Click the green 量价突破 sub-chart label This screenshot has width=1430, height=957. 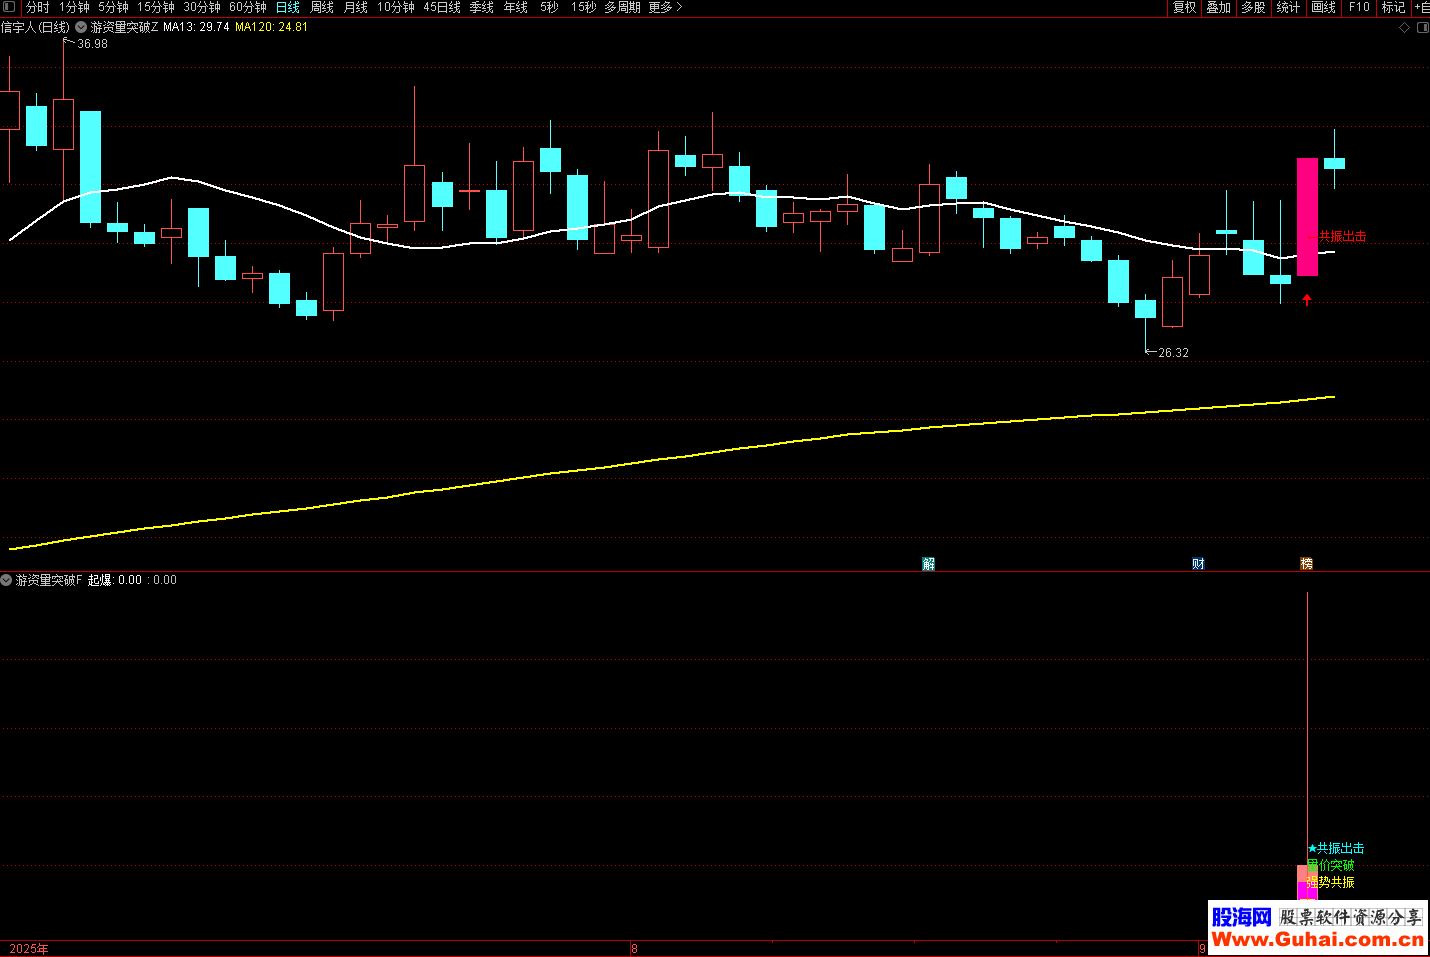pyautogui.click(x=1331, y=865)
